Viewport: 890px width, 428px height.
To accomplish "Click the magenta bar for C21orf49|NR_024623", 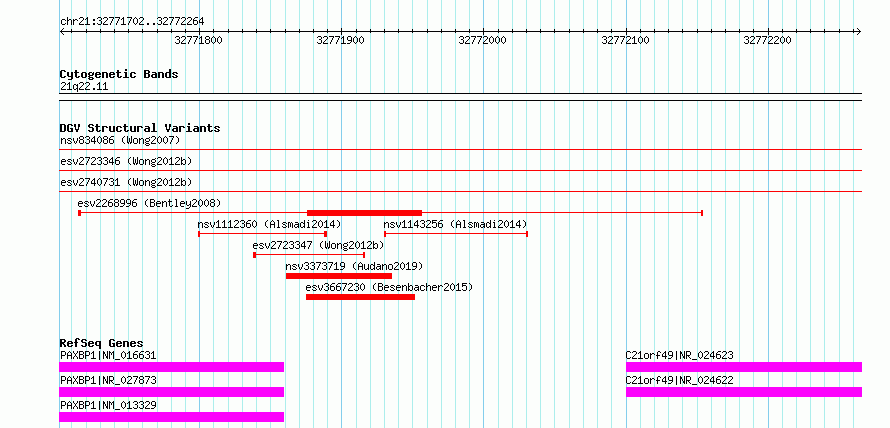I will (744, 367).
